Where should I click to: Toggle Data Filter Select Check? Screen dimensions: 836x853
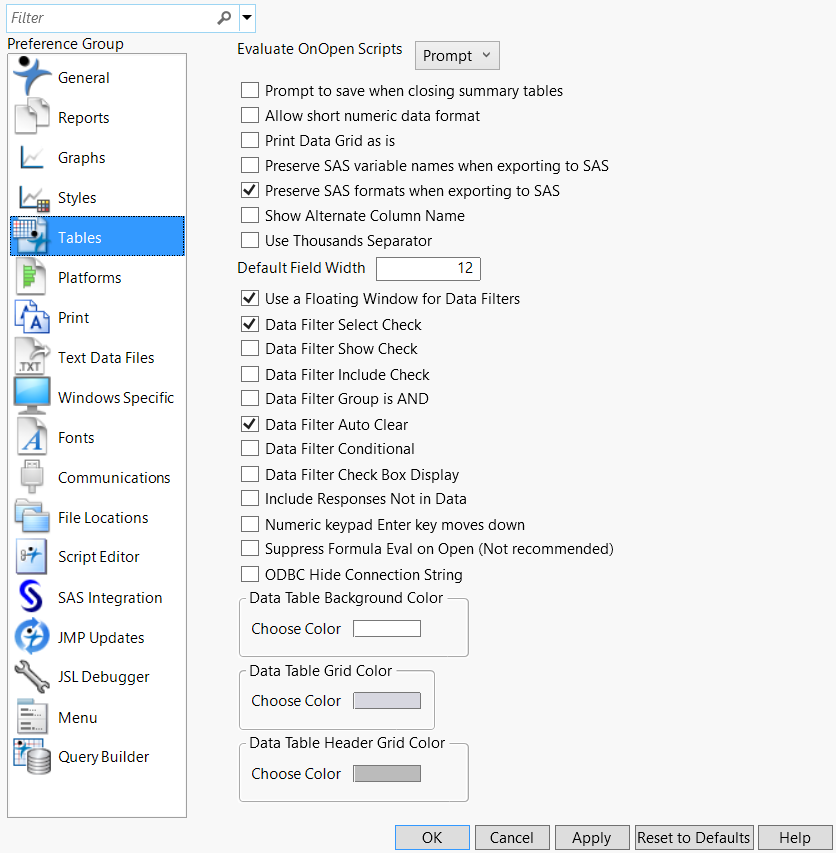pyautogui.click(x=250, y=325)
